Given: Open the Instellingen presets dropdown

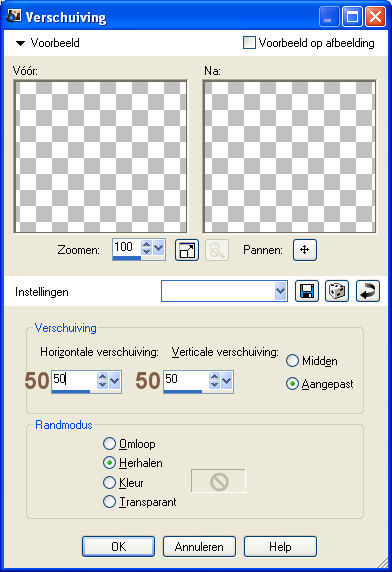Looking at the screenshot, I should [280, 291].
